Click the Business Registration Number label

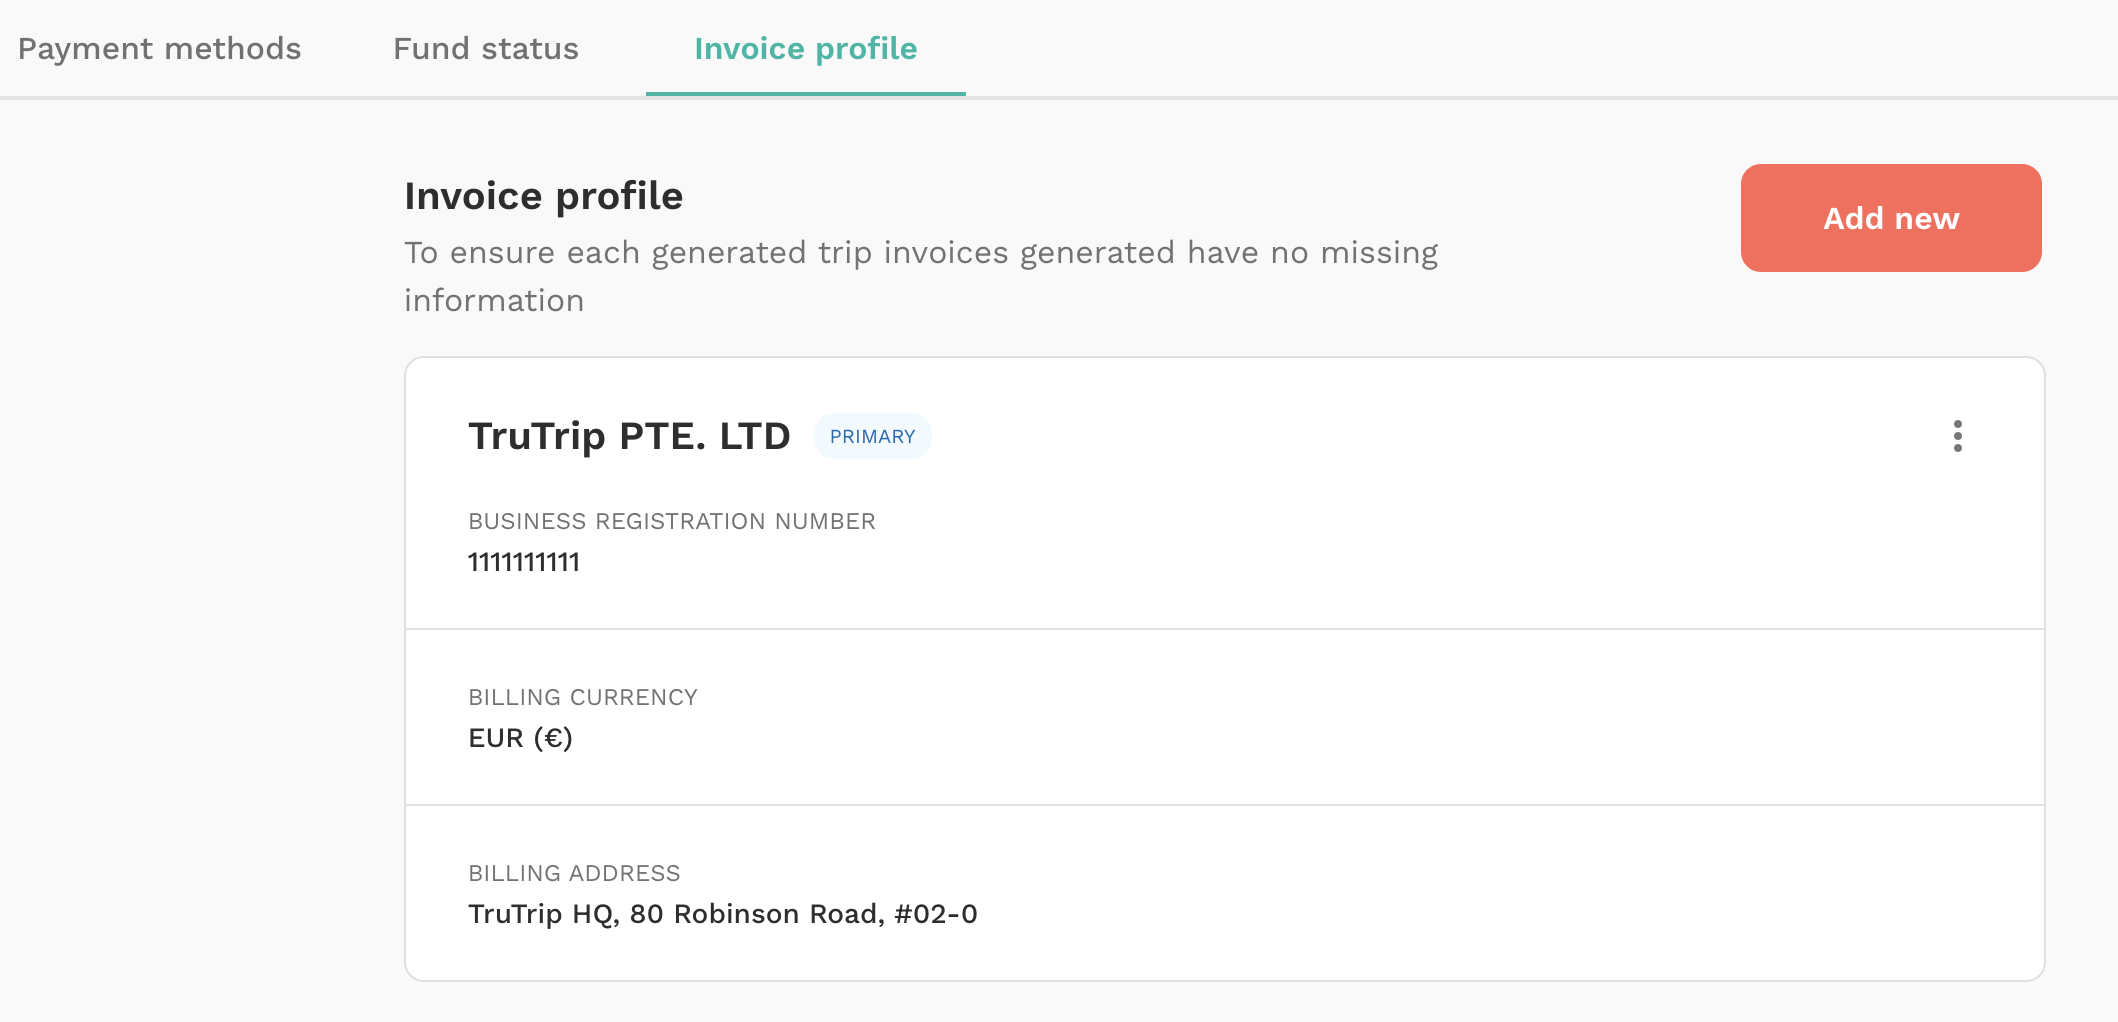point(671,522)
